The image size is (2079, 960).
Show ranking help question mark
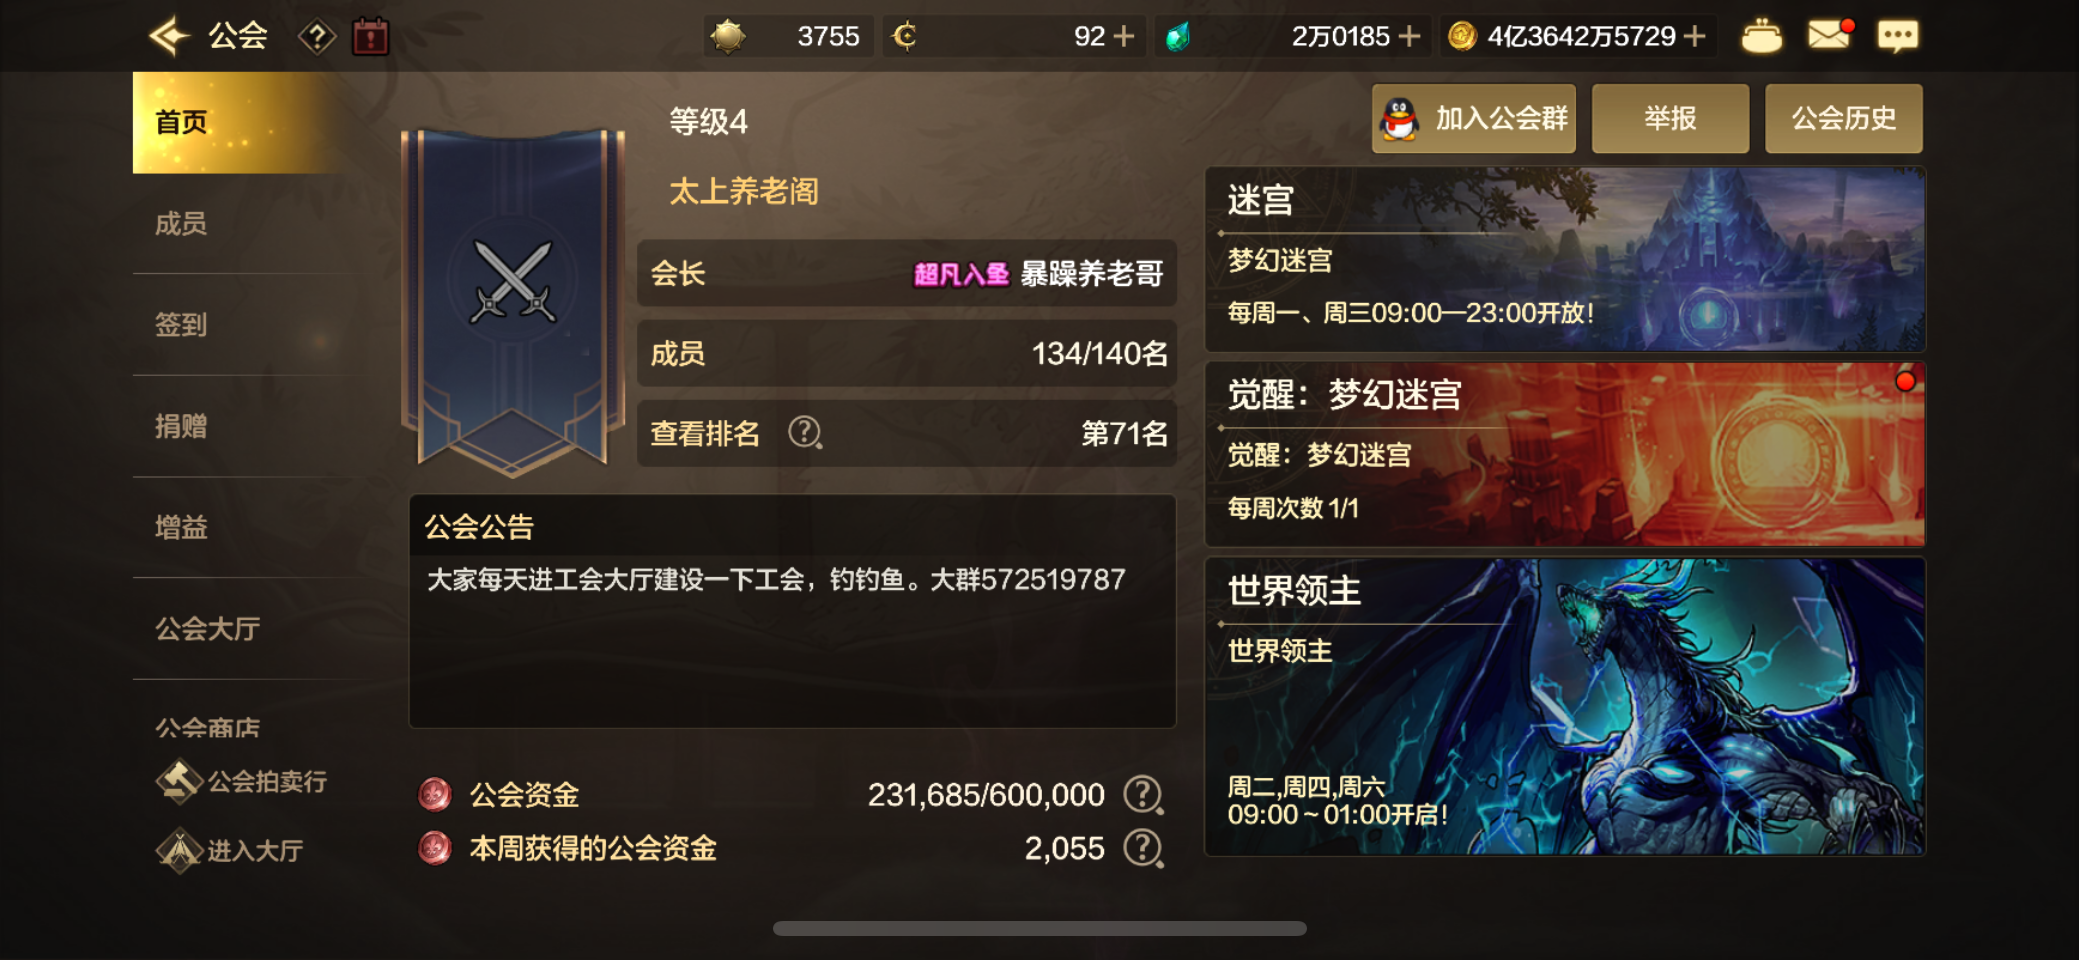[804, 433]
